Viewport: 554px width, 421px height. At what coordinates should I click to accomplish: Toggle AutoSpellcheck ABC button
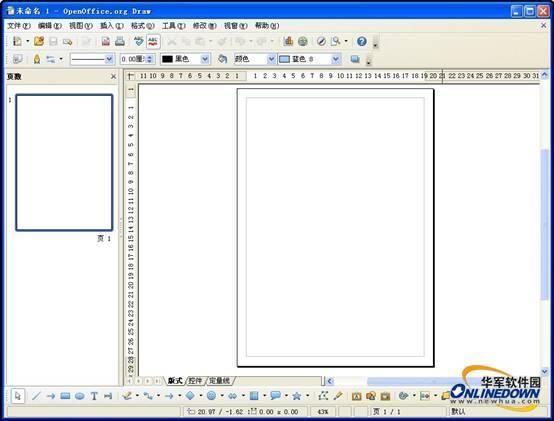pos(153,41)
